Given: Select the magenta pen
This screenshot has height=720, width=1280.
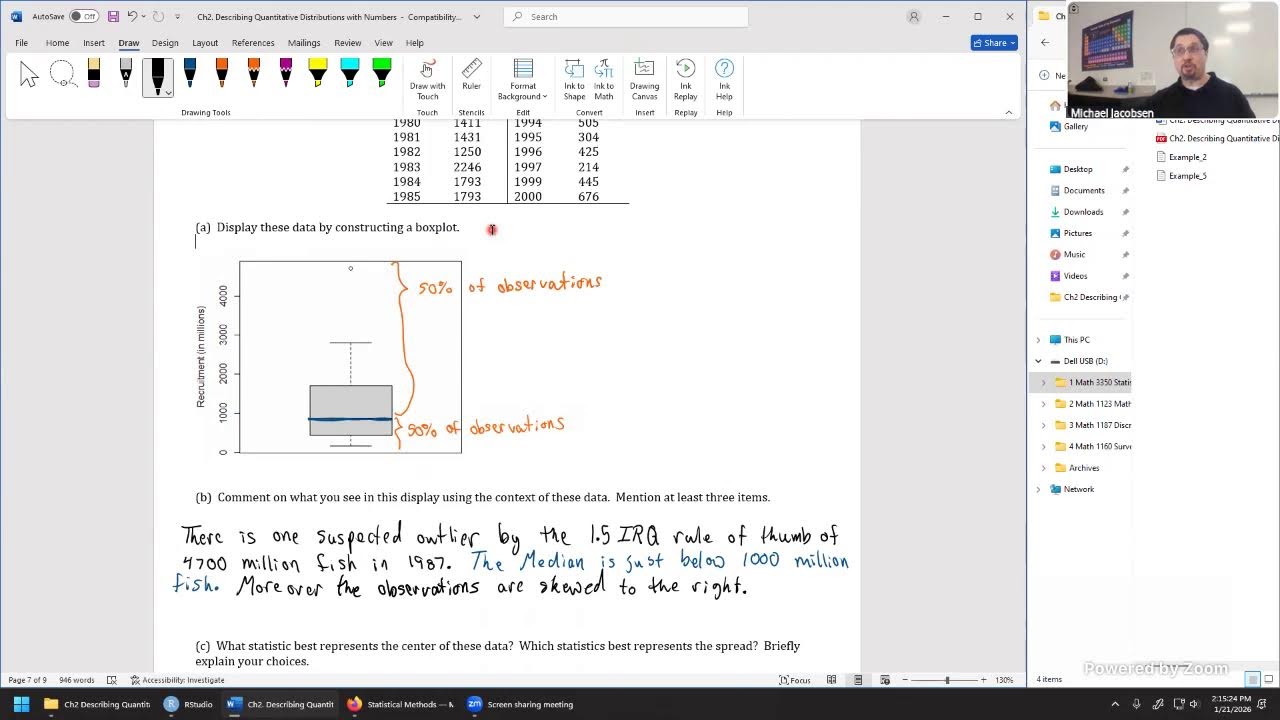Looking at the screenshot, I should coord(286,75).
